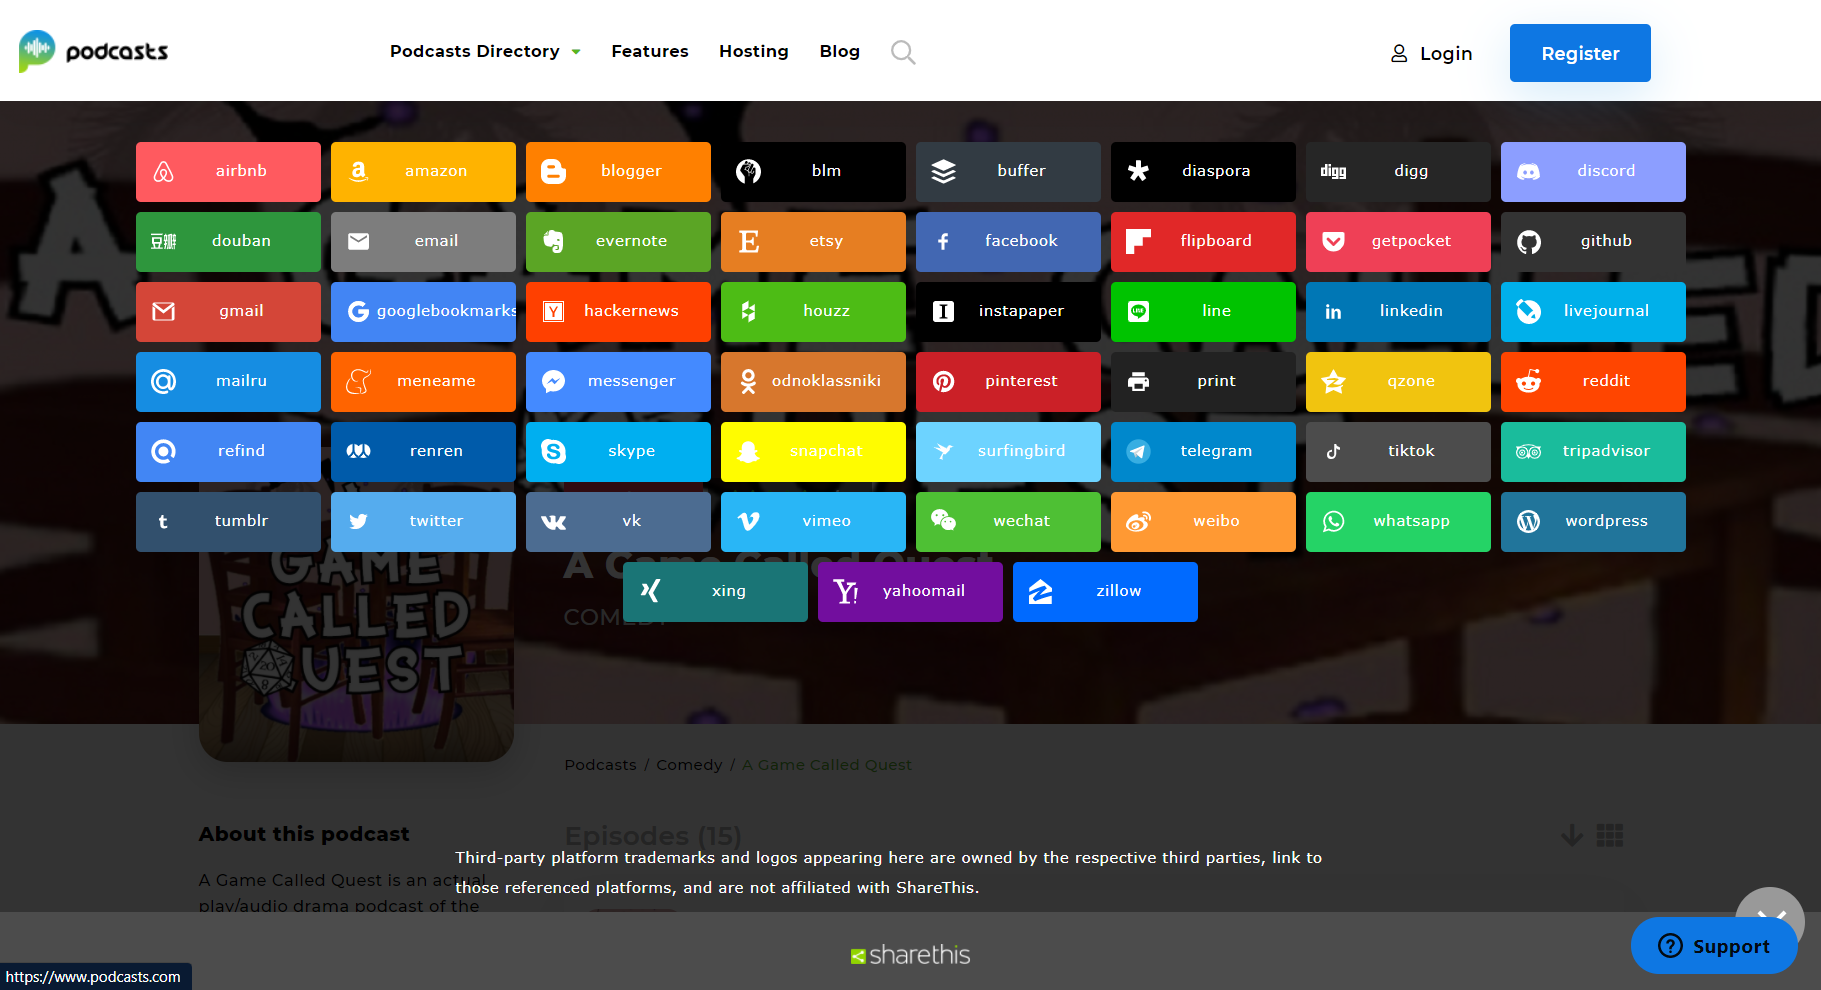This screenshot has width=1821, height=990.
Task: Click the Snapchat ghost icon
Action: pyautogui.click(x=749, y=452)
